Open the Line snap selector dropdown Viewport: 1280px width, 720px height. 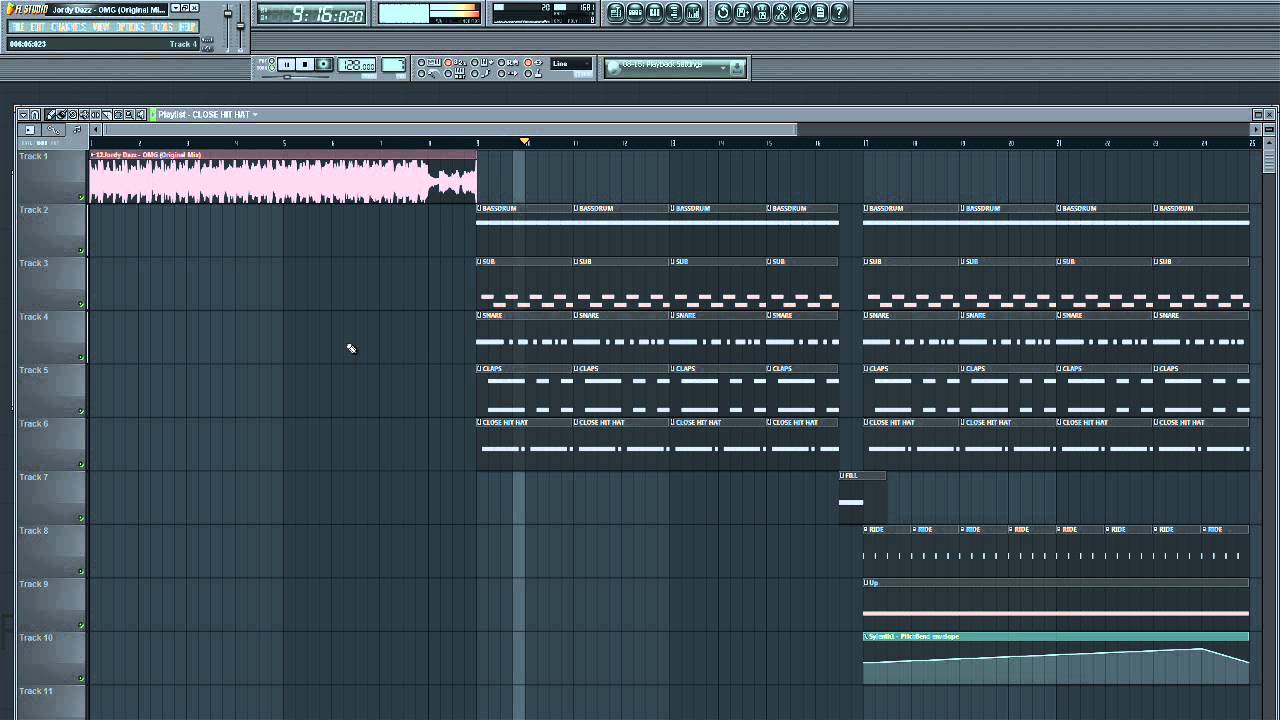[x=571, y=64]
